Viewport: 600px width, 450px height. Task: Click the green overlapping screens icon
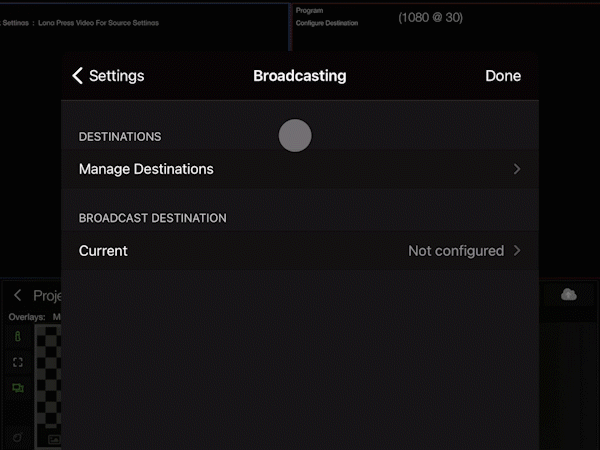coord(17,388)
